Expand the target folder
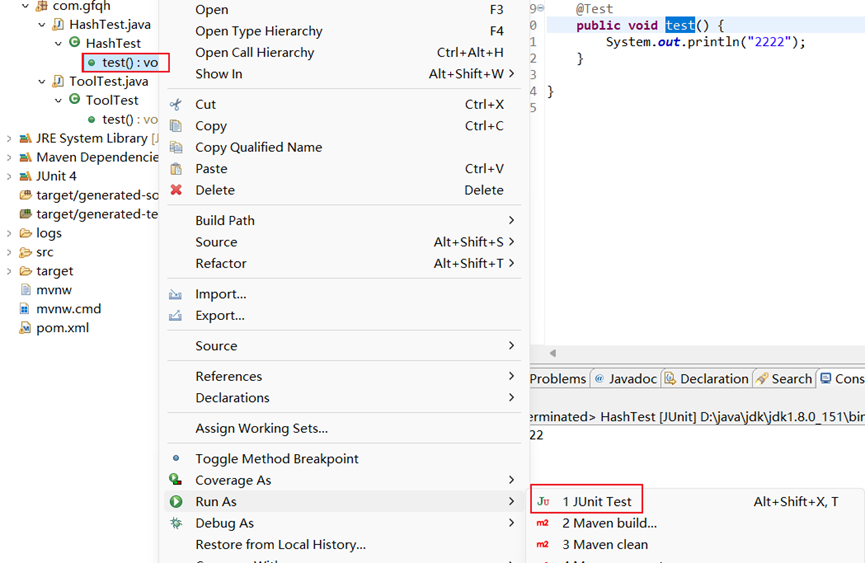This screenshot has width=865, height=563. click(9, 271)
